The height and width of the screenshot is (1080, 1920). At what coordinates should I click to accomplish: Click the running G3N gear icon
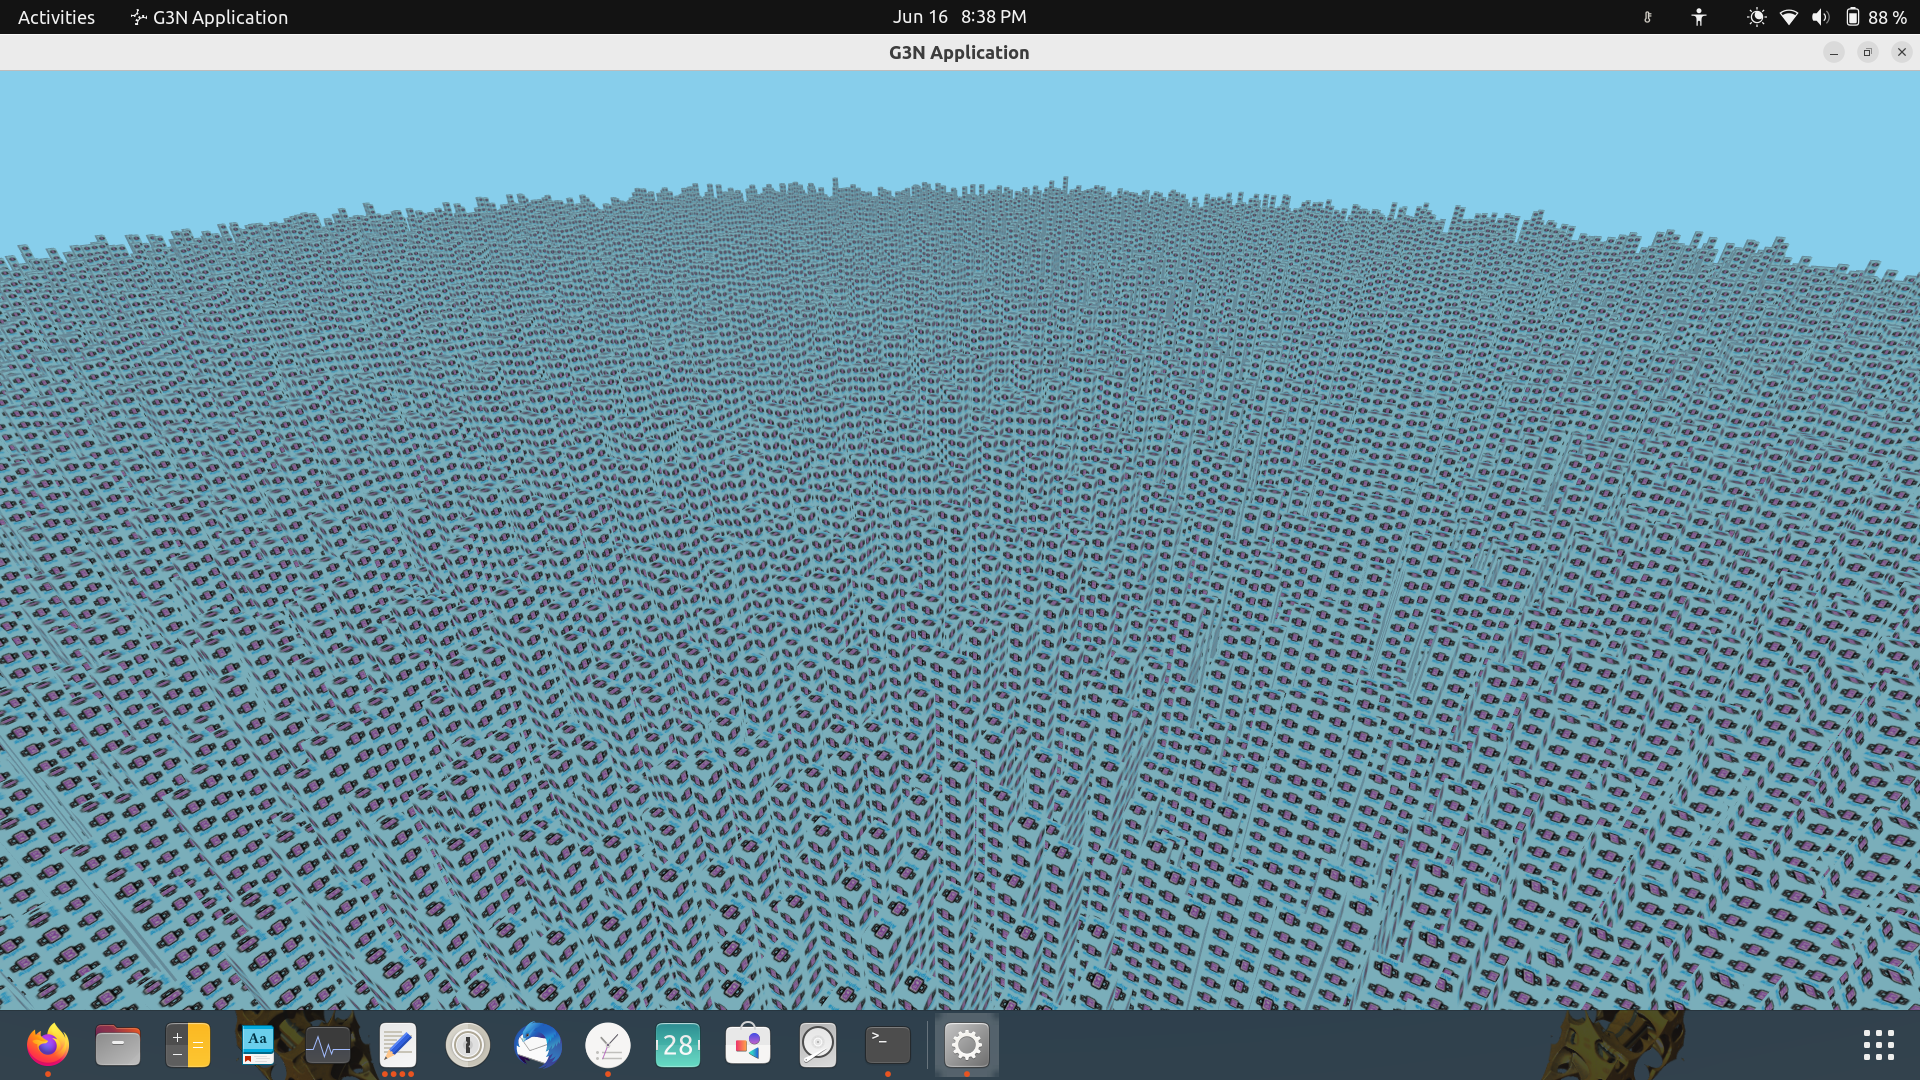tap(967, 1046)
